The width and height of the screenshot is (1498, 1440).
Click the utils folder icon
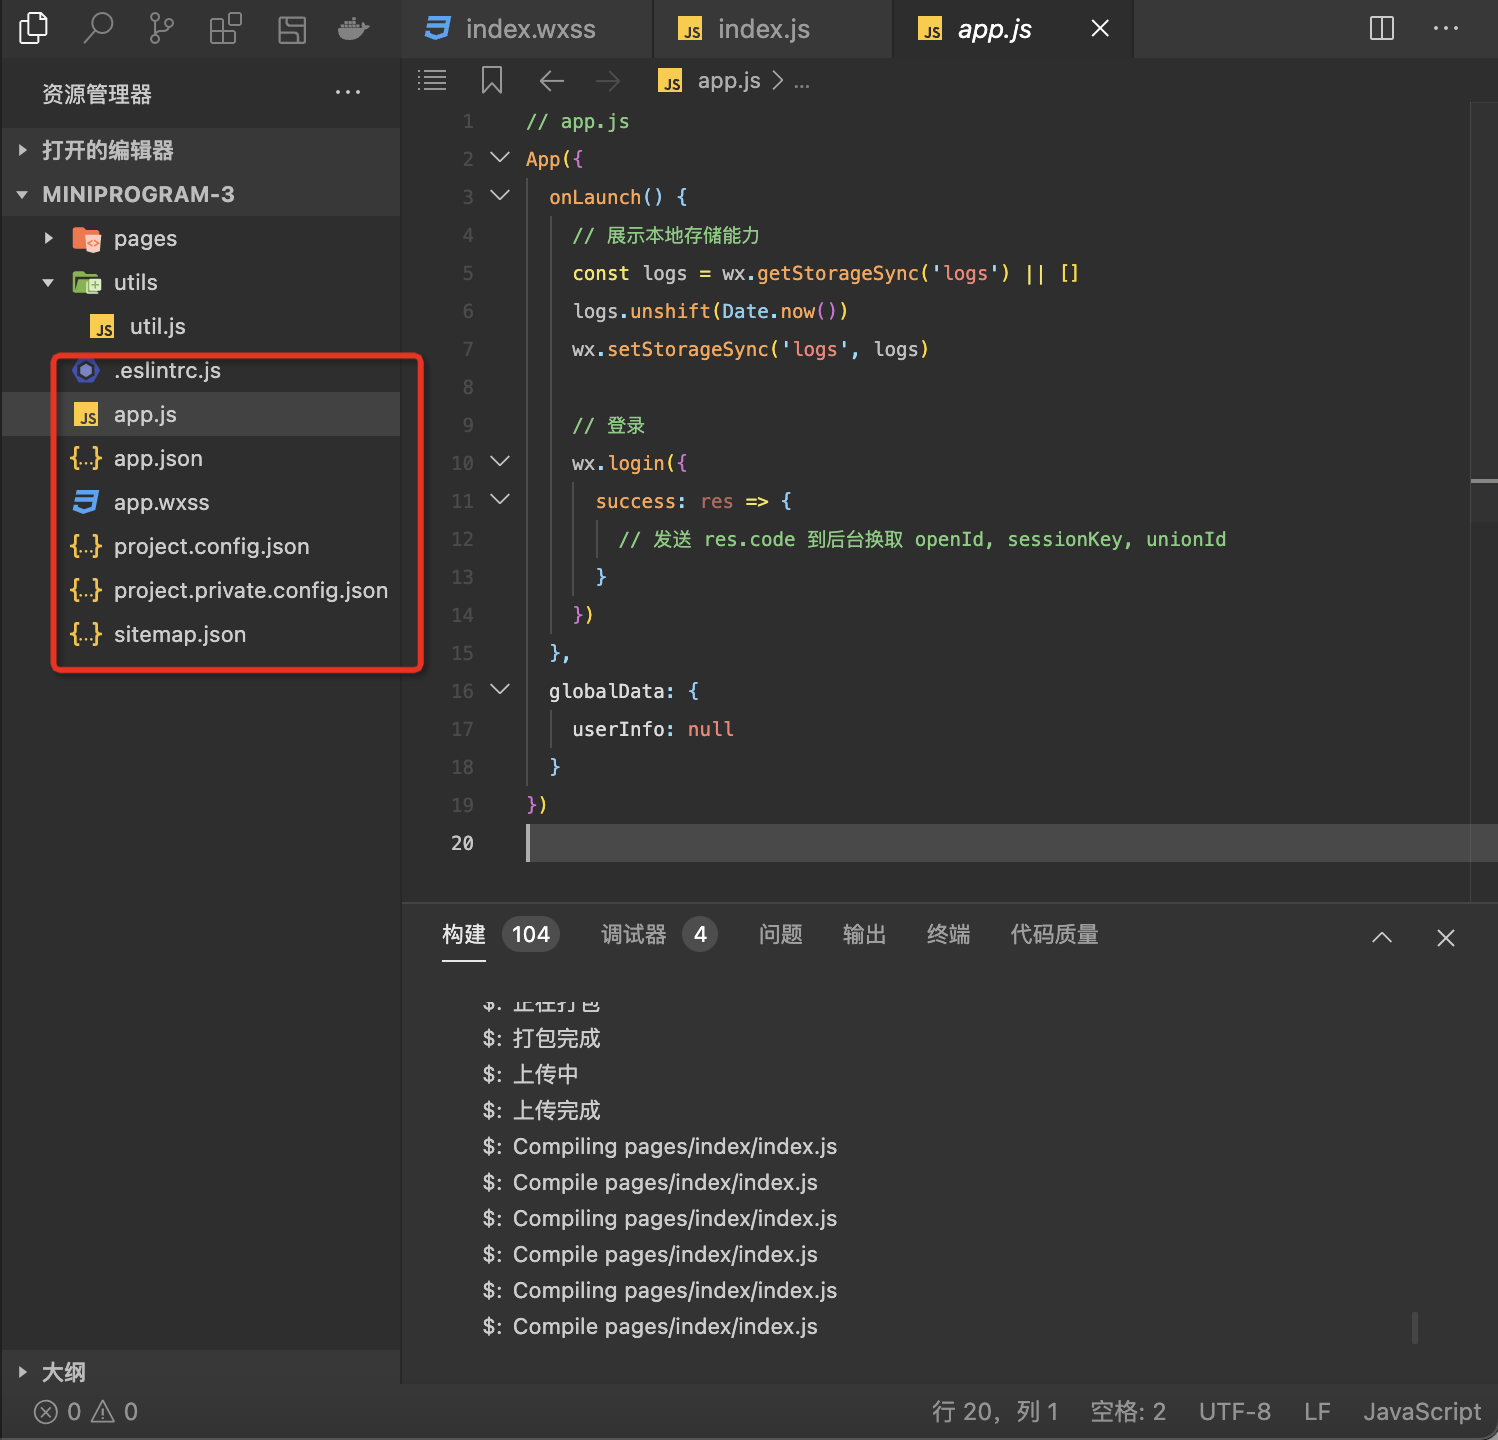tap(87, 283)
